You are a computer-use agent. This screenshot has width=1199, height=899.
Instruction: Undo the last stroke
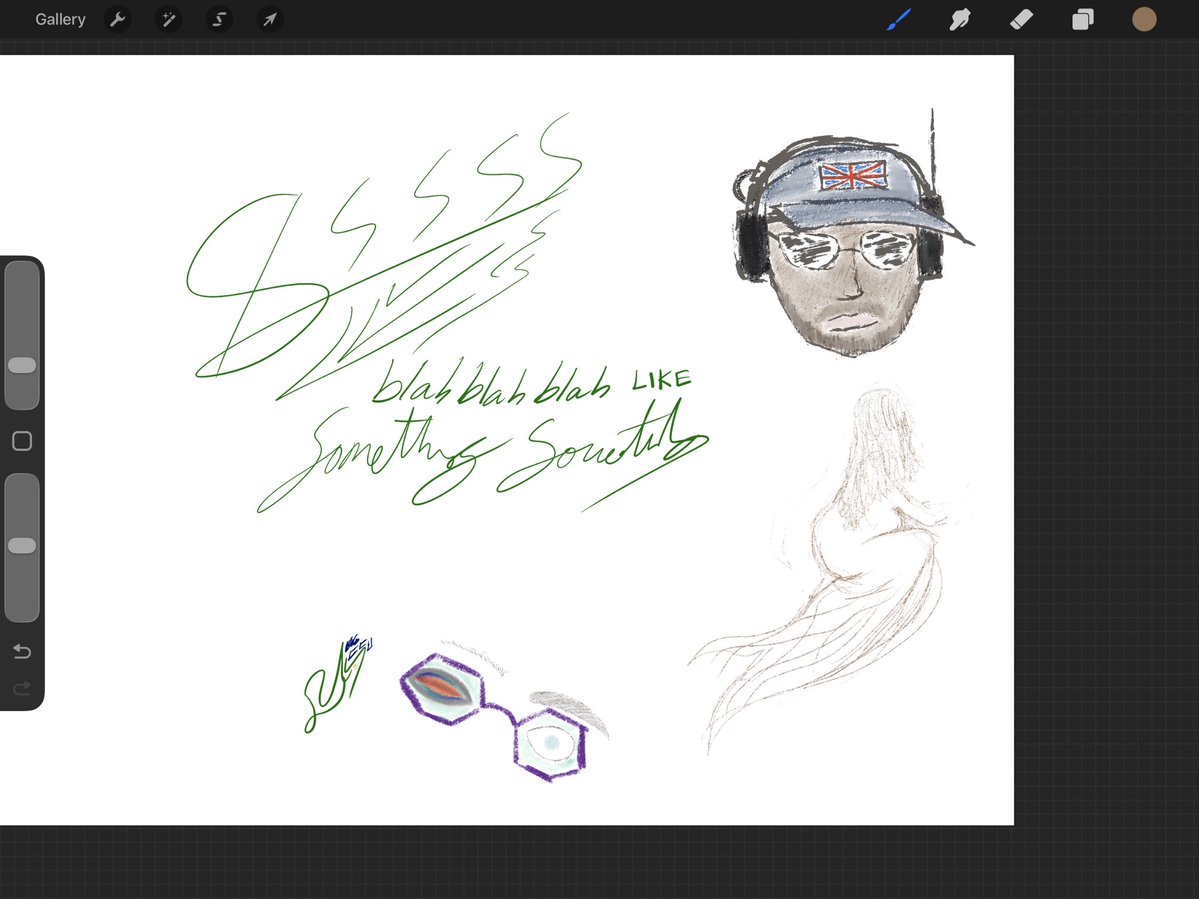(22, 651)
